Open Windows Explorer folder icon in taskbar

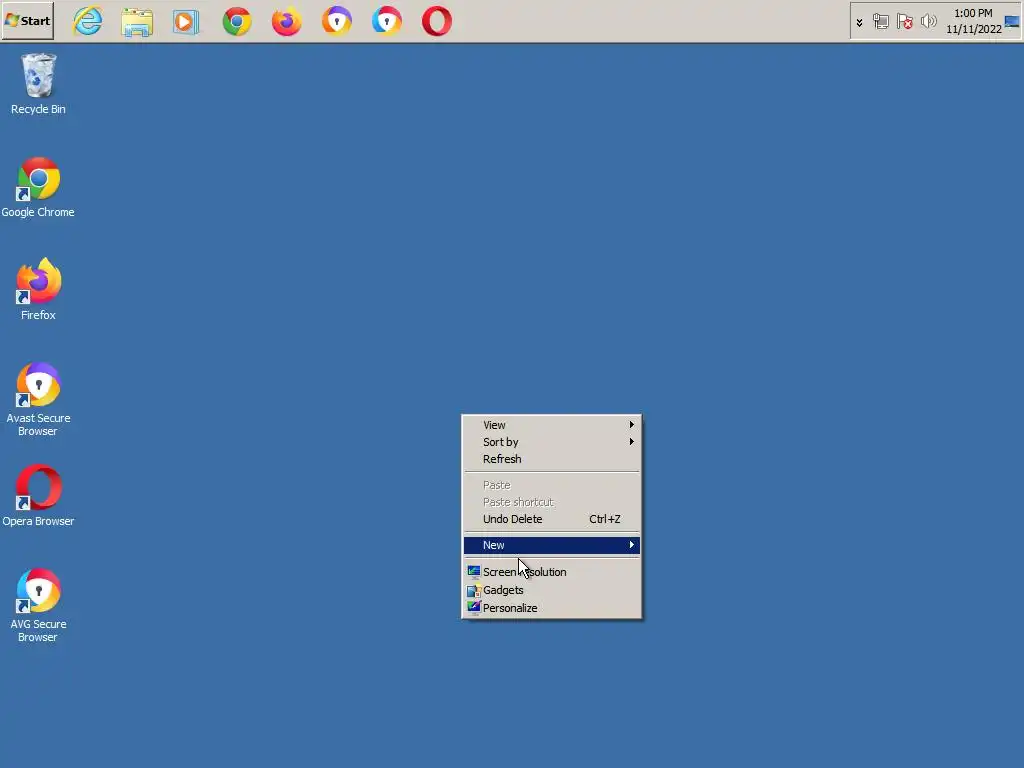[x=137, y=22]
